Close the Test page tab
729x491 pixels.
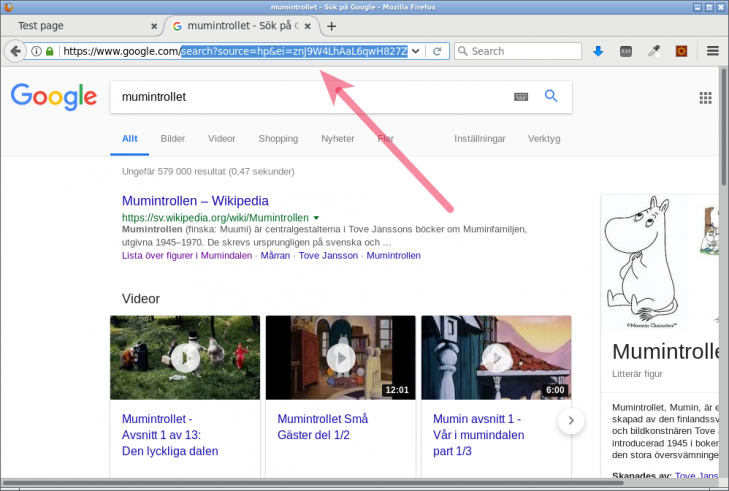pos(154,27)
